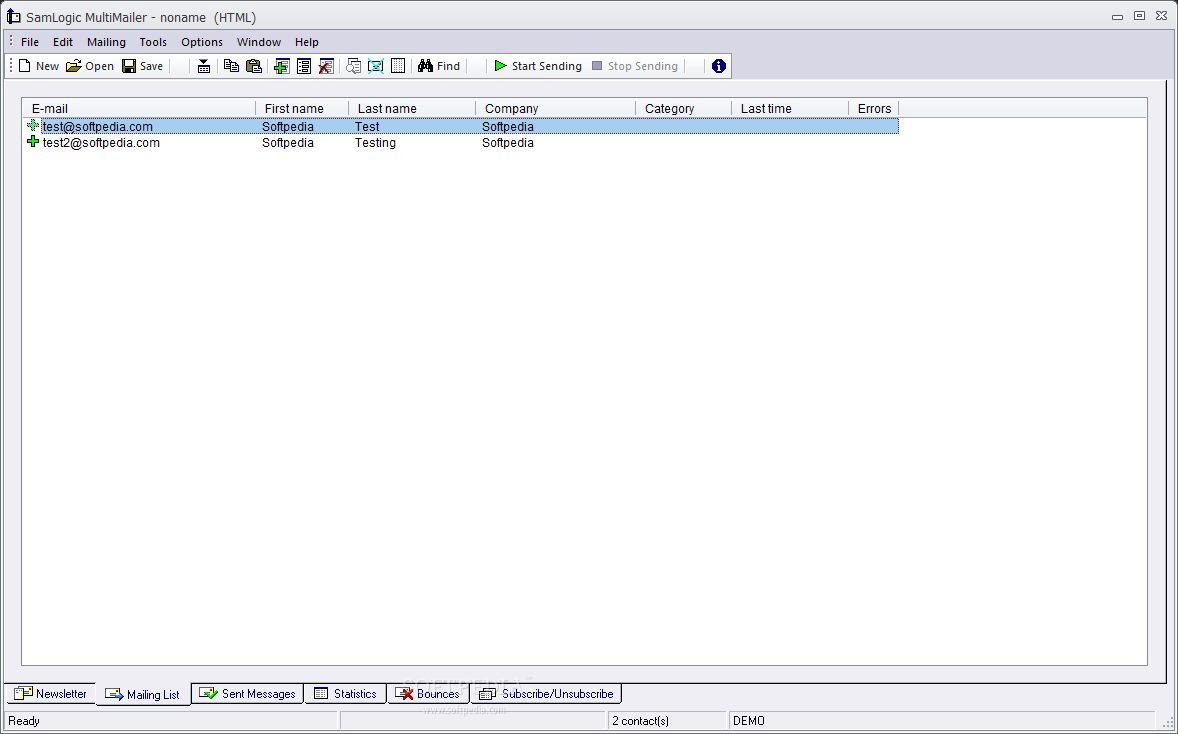Click the Paste clipboard icon
Viewport: 1178px width, 734px height.
(x=254, y=66)
